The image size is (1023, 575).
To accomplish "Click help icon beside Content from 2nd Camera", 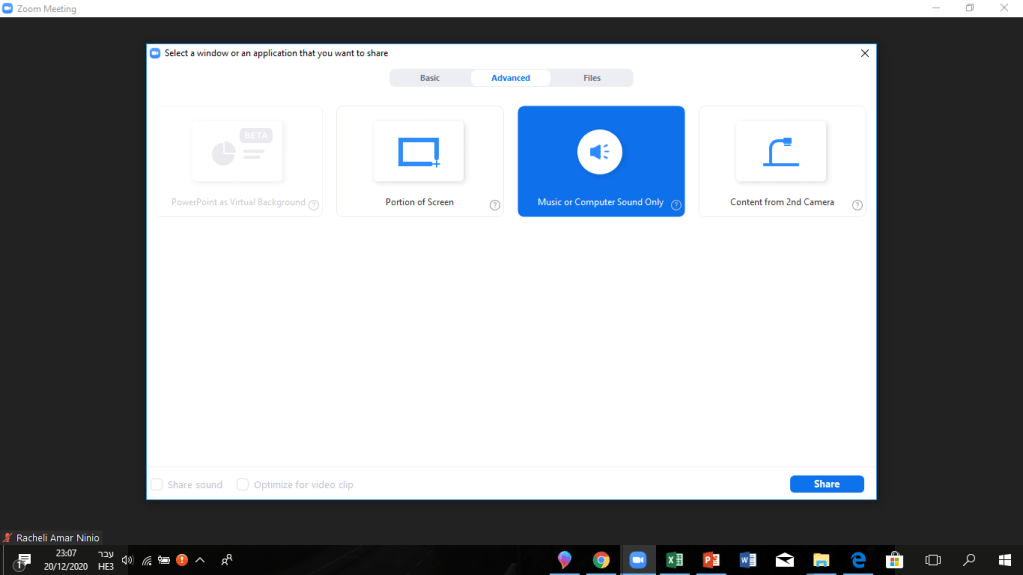I will pos(857,205).
